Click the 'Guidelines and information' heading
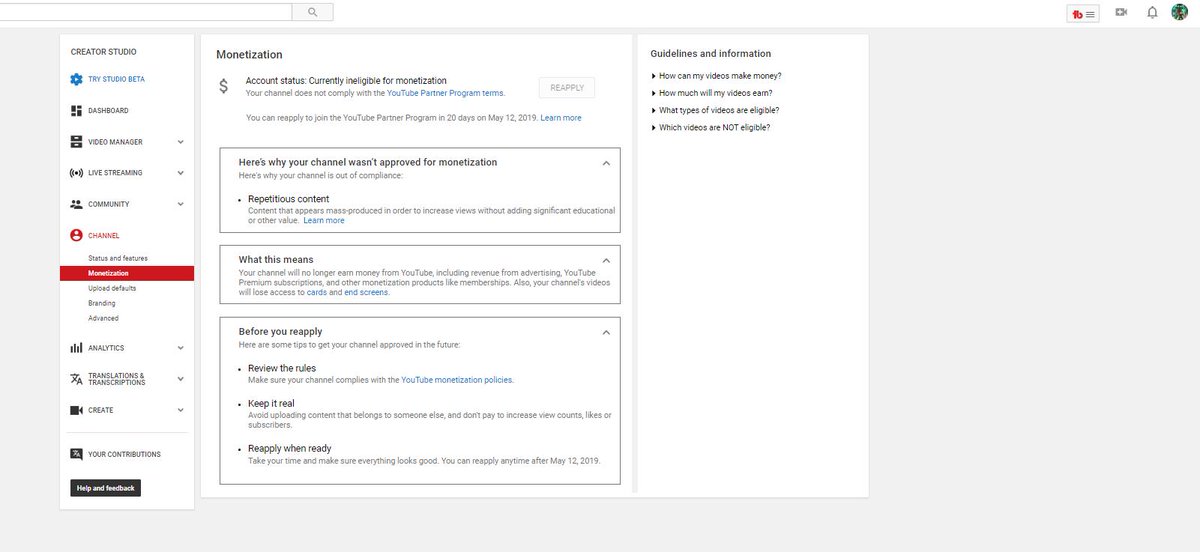The width and height of the screenshot is (1200, 552). point(711,54)
